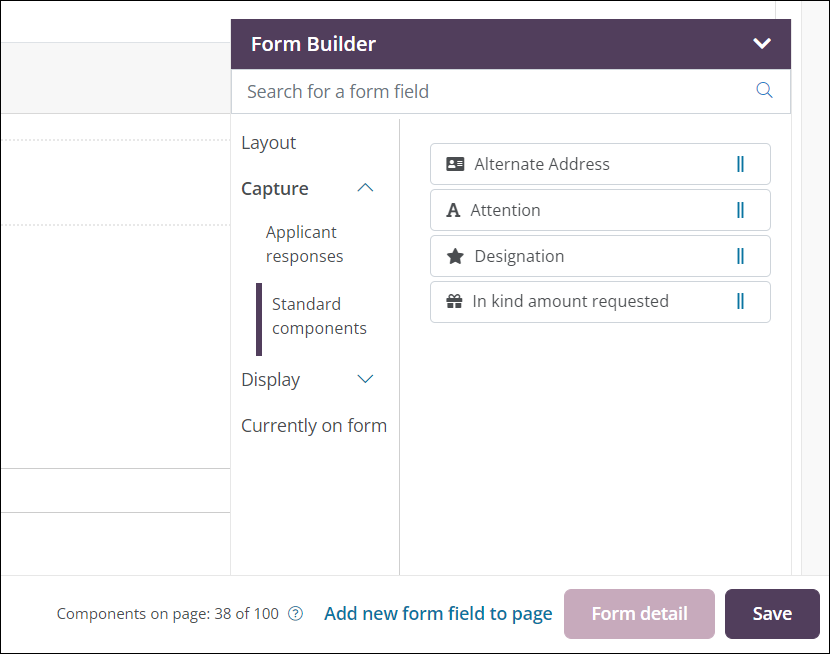The image size is (830, 654).
Task: Click the Designation star icon
Action: 455,256
